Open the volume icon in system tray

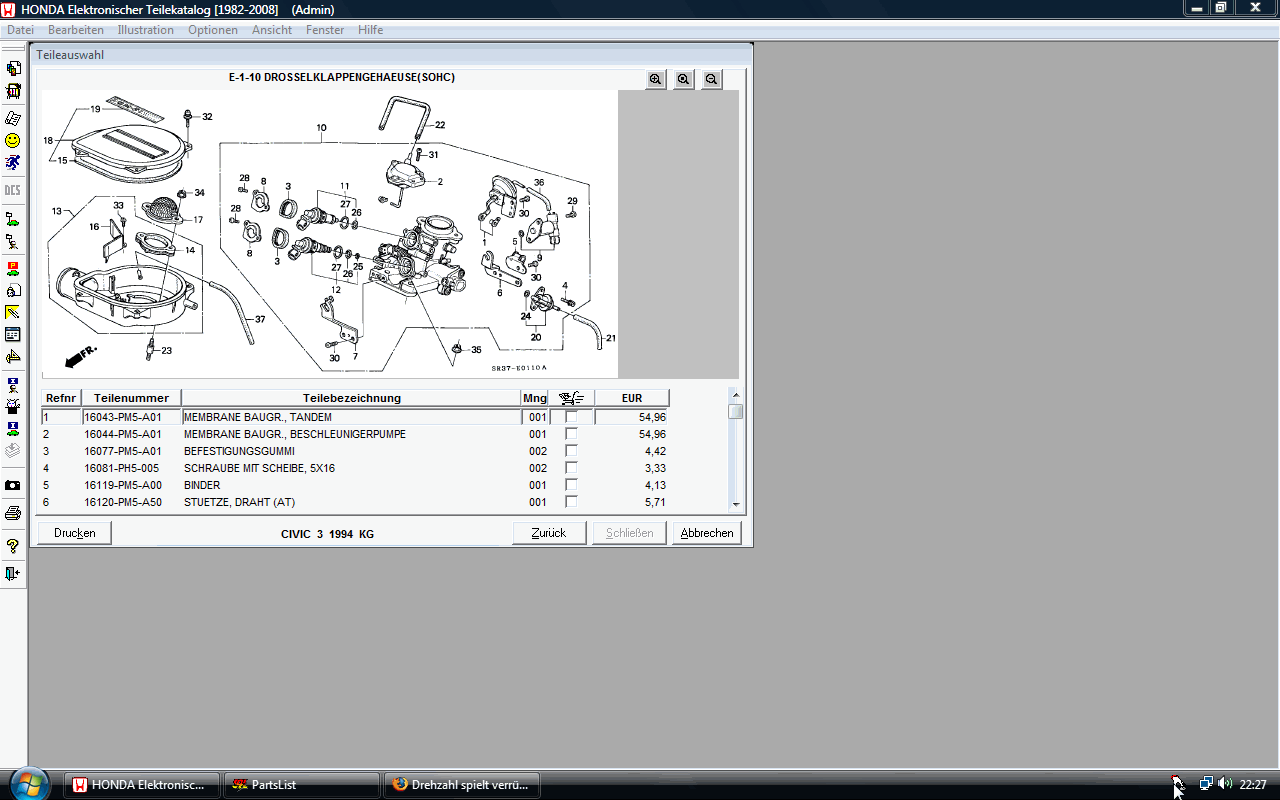tap(1225, 784)
